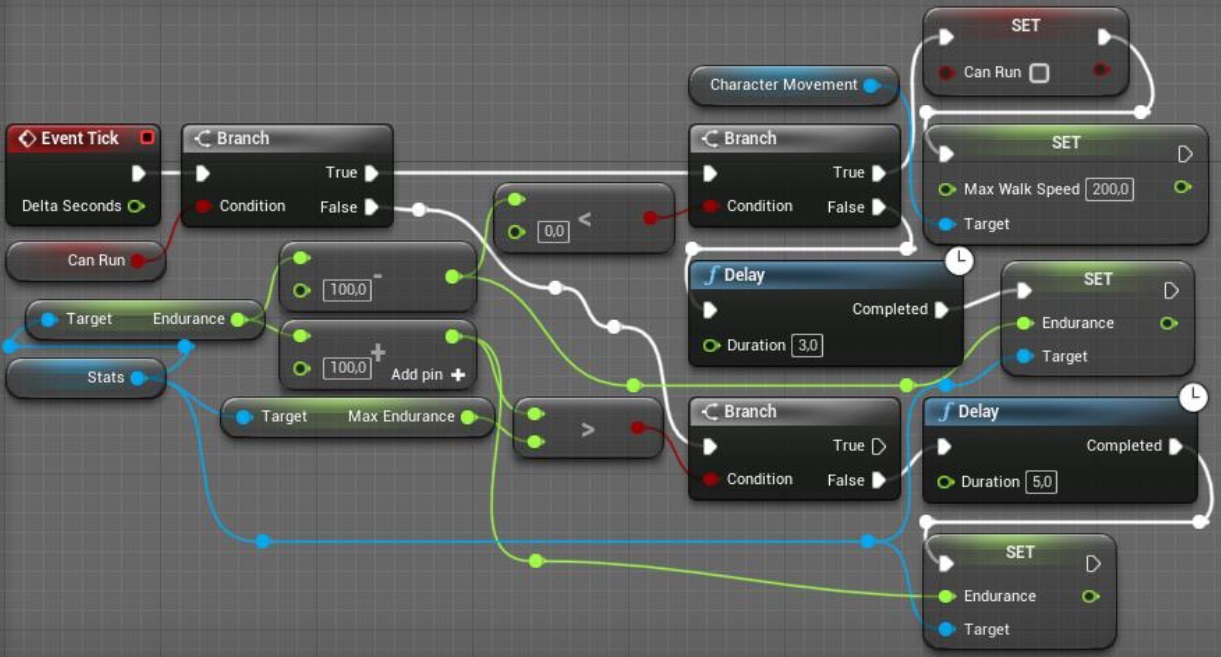Click the first Branch node's False pin
1221x657 pixels.
pyautogui.click(x=372, y=207)
